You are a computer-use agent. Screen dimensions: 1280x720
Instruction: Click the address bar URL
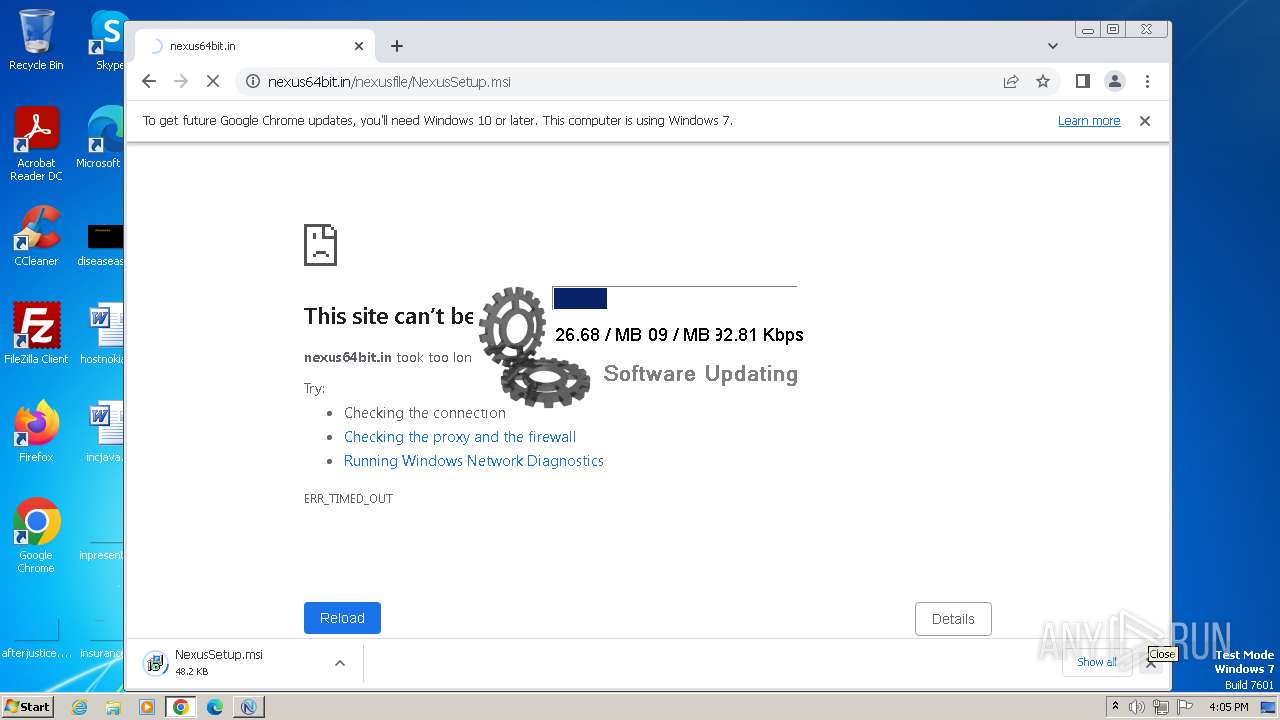[x=390, y=82]
